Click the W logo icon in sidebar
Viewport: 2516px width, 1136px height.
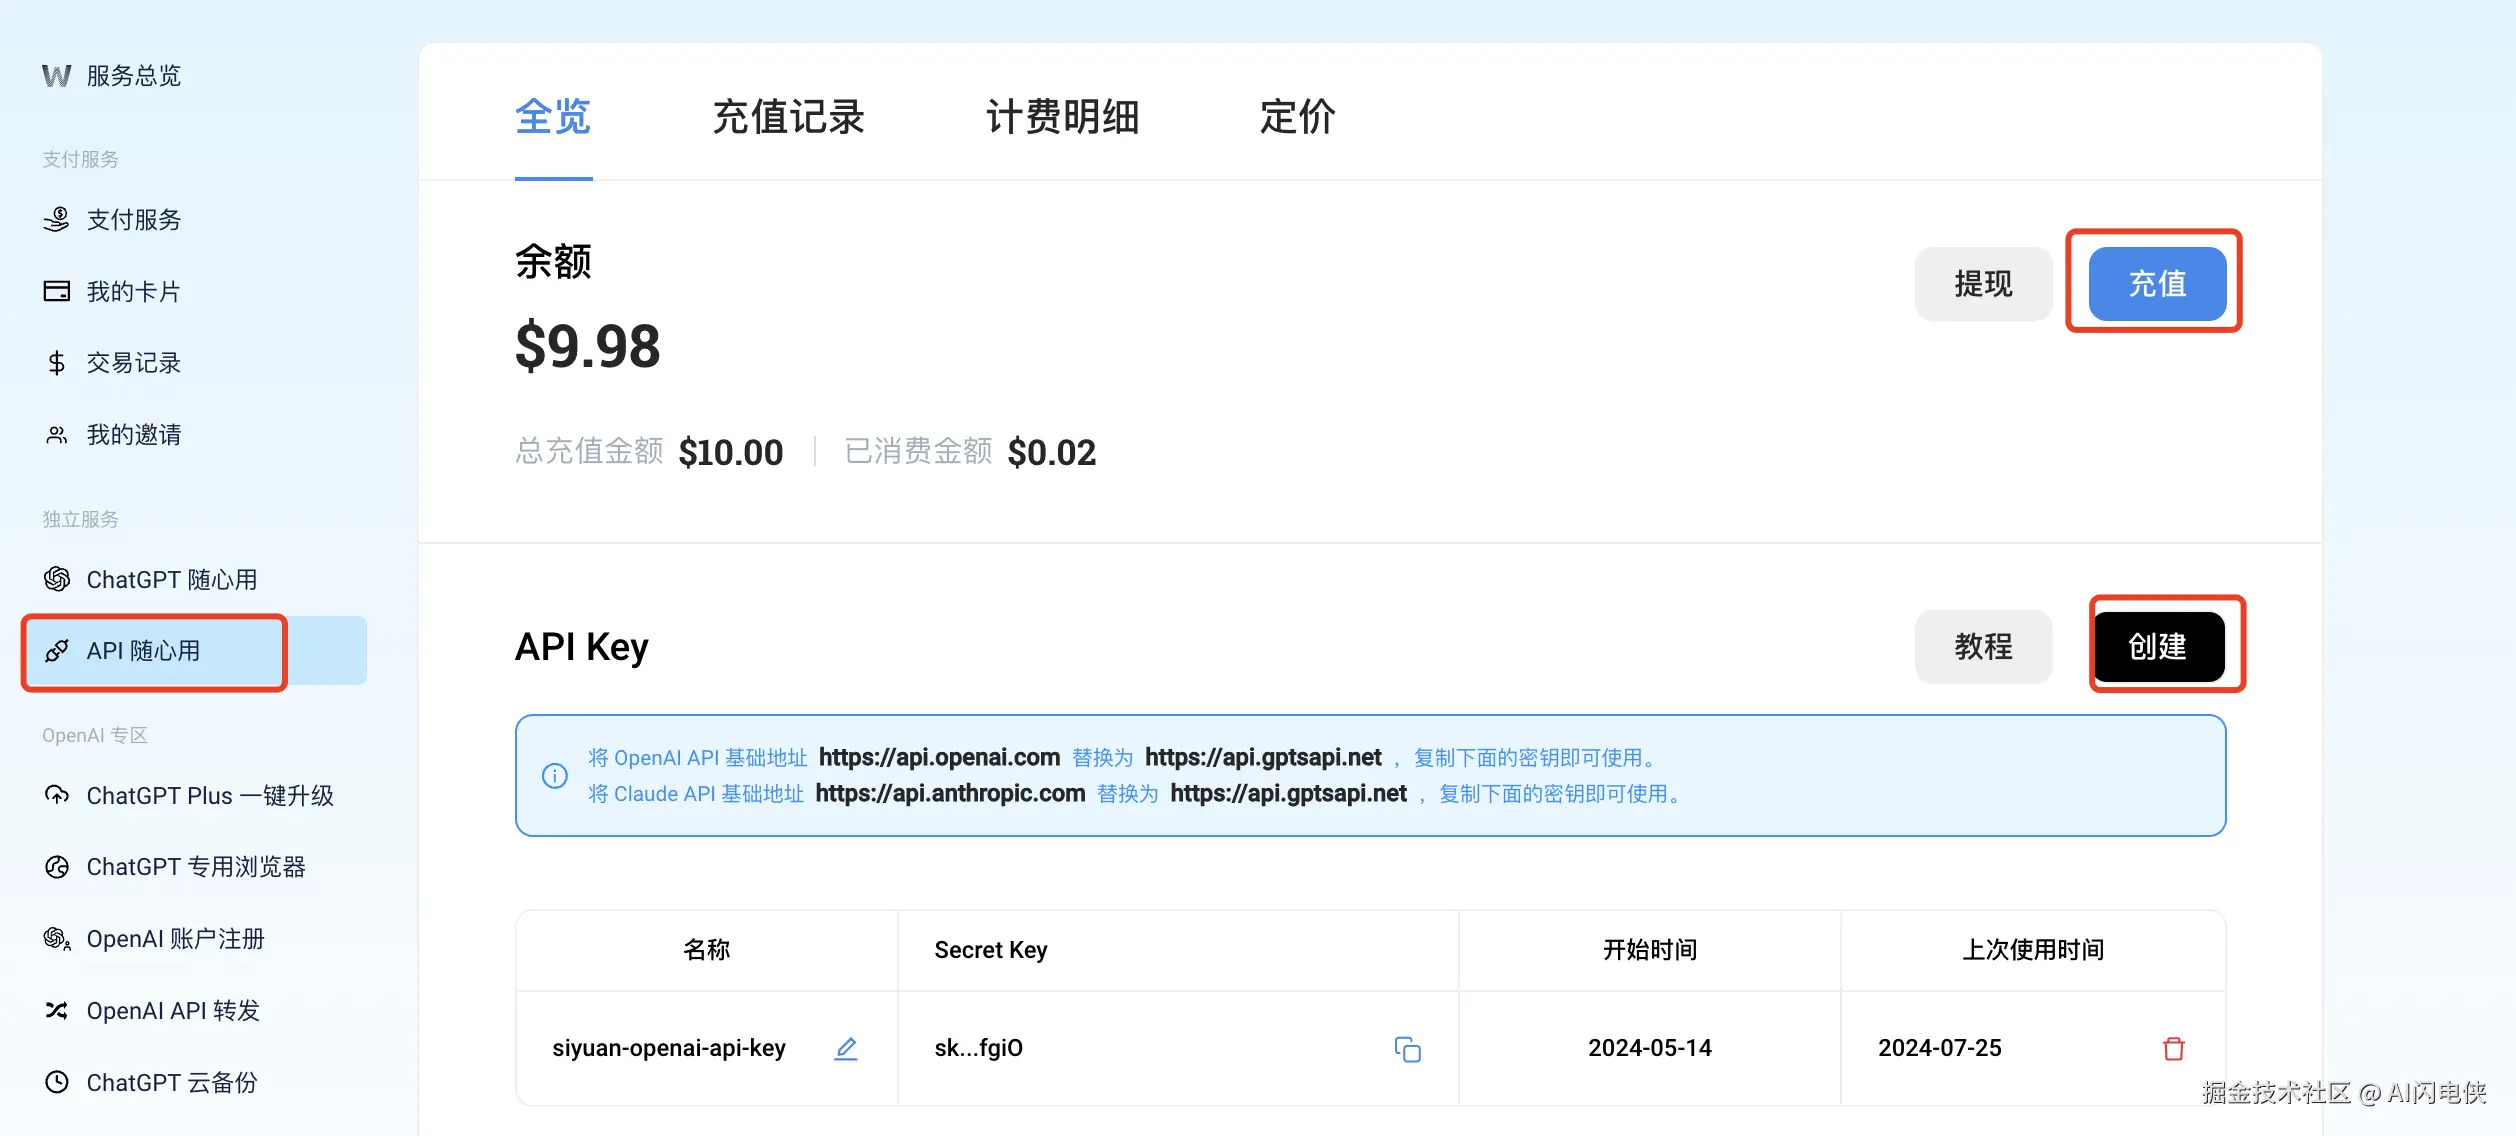coord(56,76)
